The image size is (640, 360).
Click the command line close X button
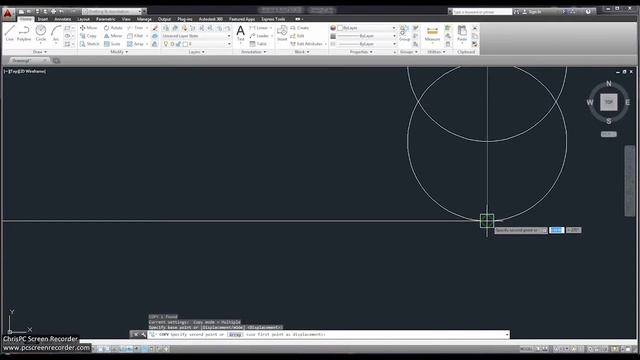click(136, 335)
